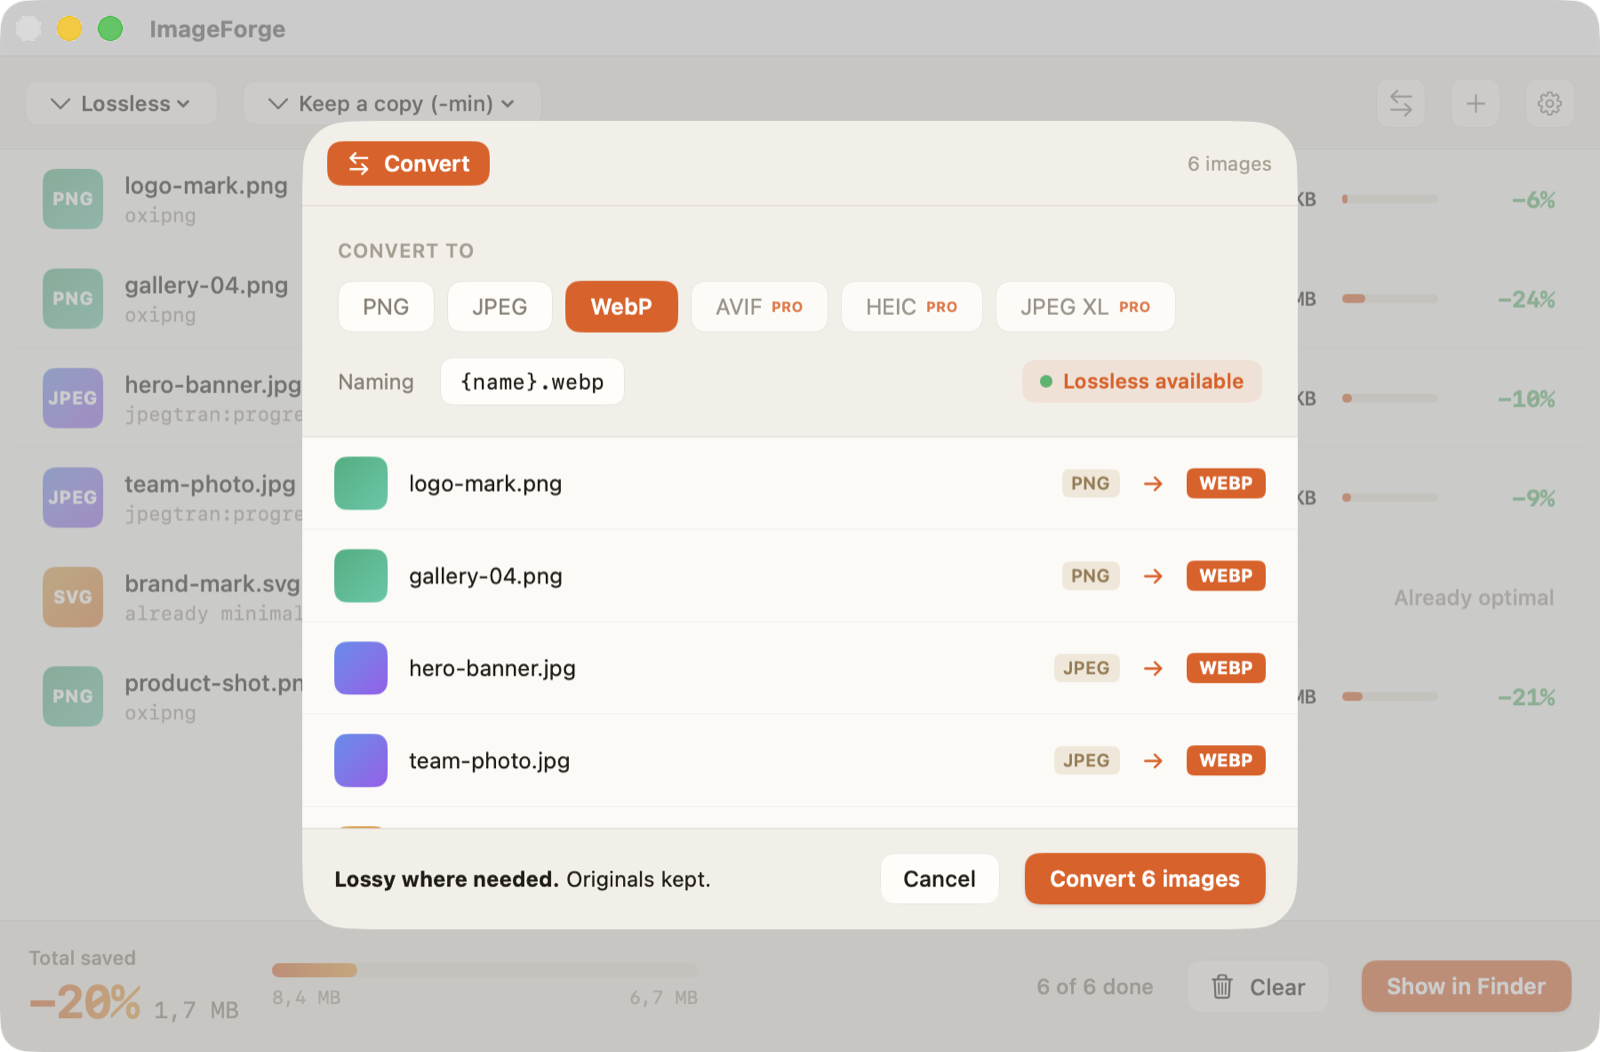Click the Total saved progress bar

[x=485, y=970]
